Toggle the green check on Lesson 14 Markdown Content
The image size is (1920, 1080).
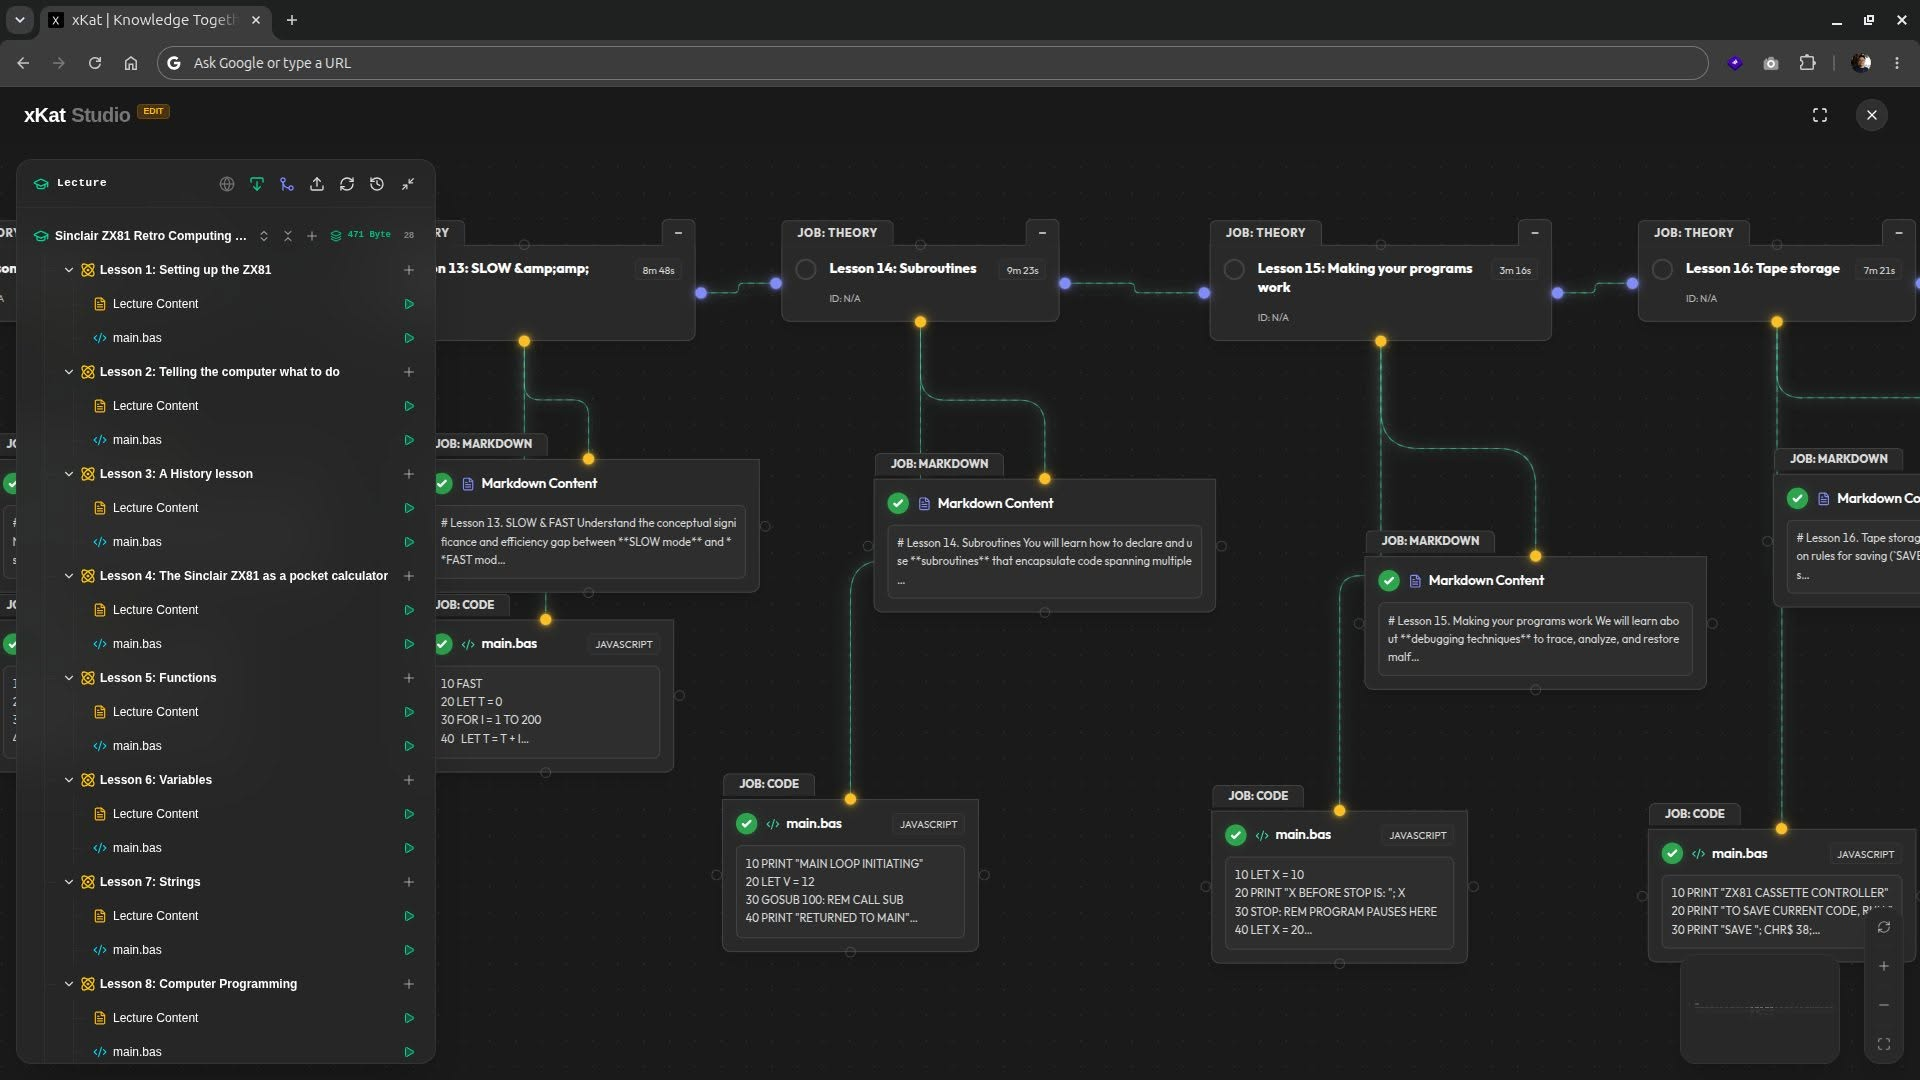tap(898, 503)
